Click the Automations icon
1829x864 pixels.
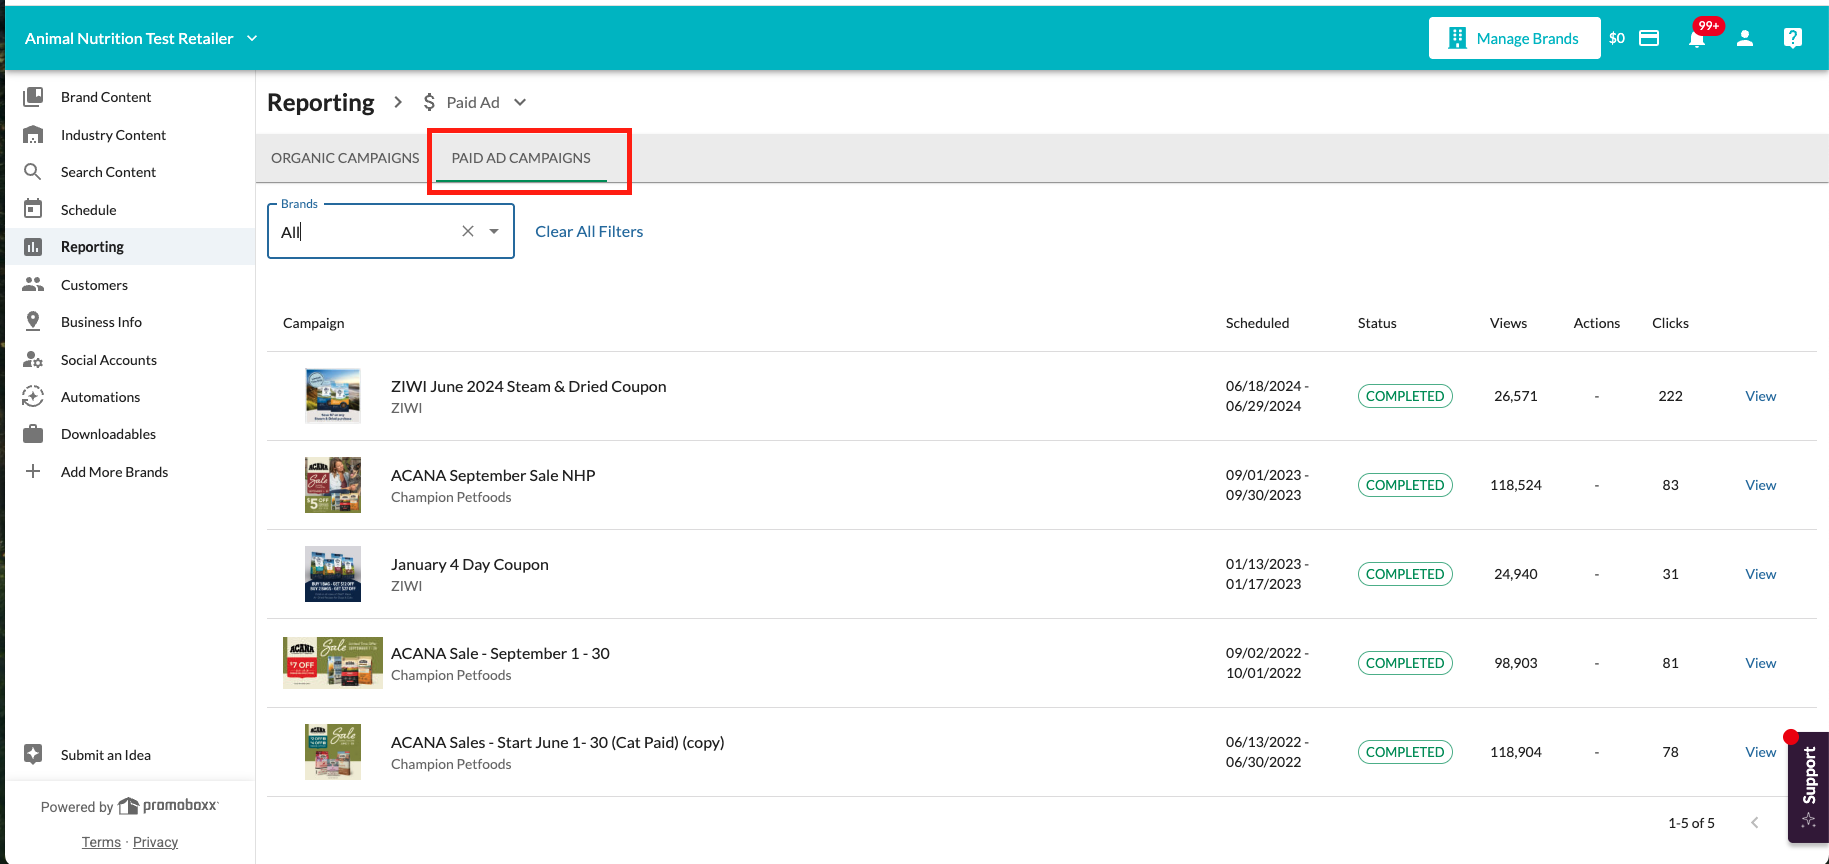(33, 396)
